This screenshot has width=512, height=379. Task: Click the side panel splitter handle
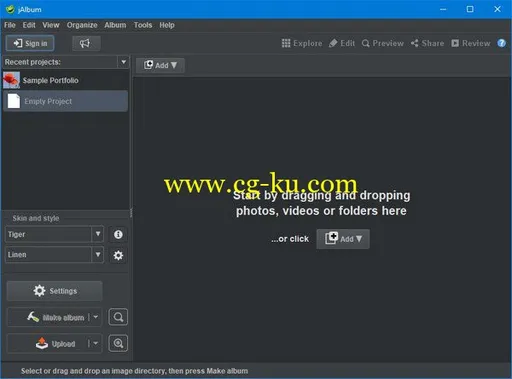click(x=131, y=212)
